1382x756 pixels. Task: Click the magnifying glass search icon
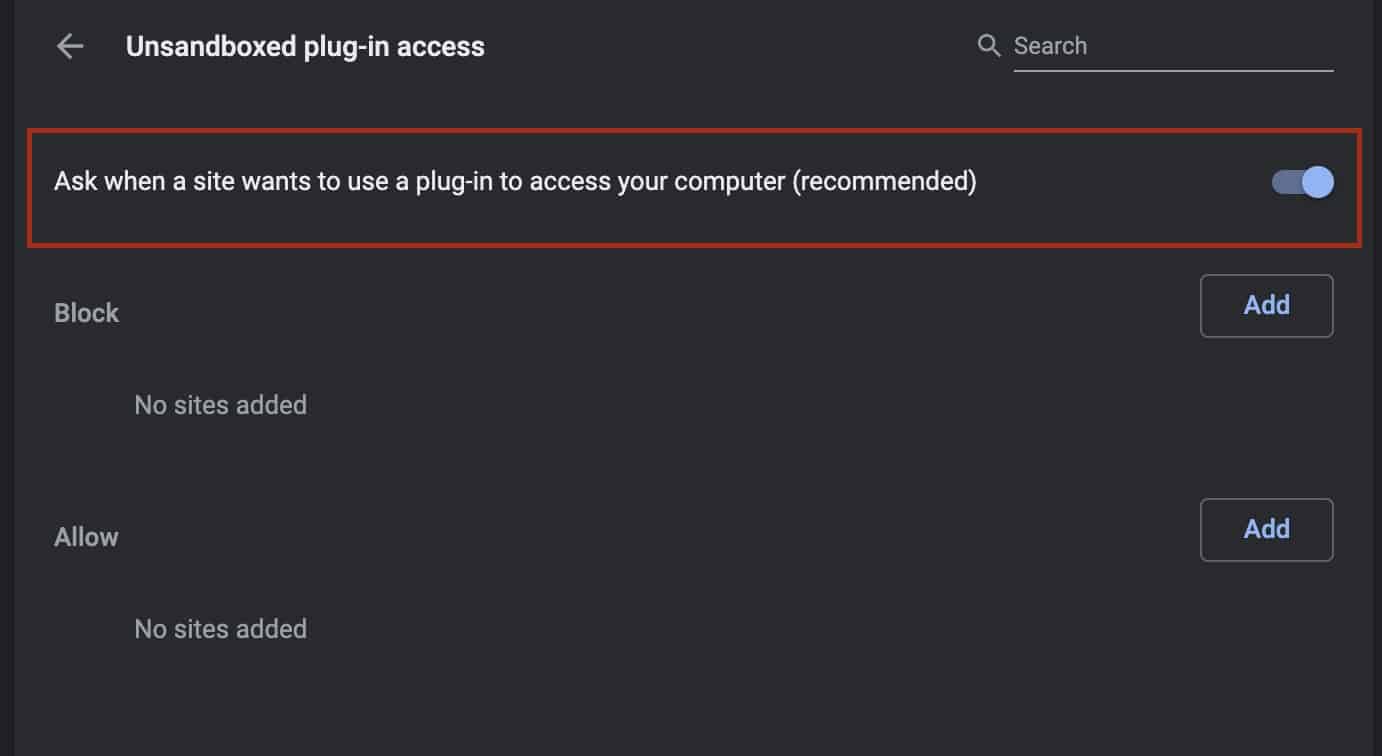(x=988, y=46)
